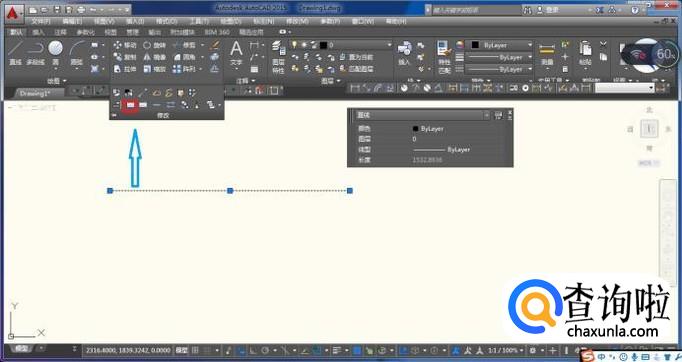Toggle grid display in the status bar
The width and height of the screenshot is (682, 362).
click(x=195, y=350)
